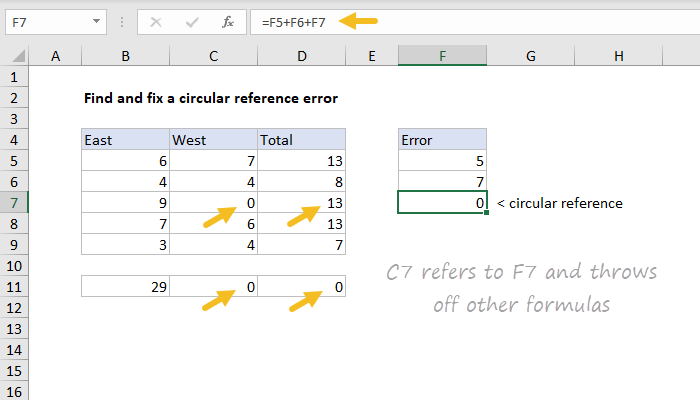Select row 9 header
This screenshot has width=700, height=400.
point(14,245)
